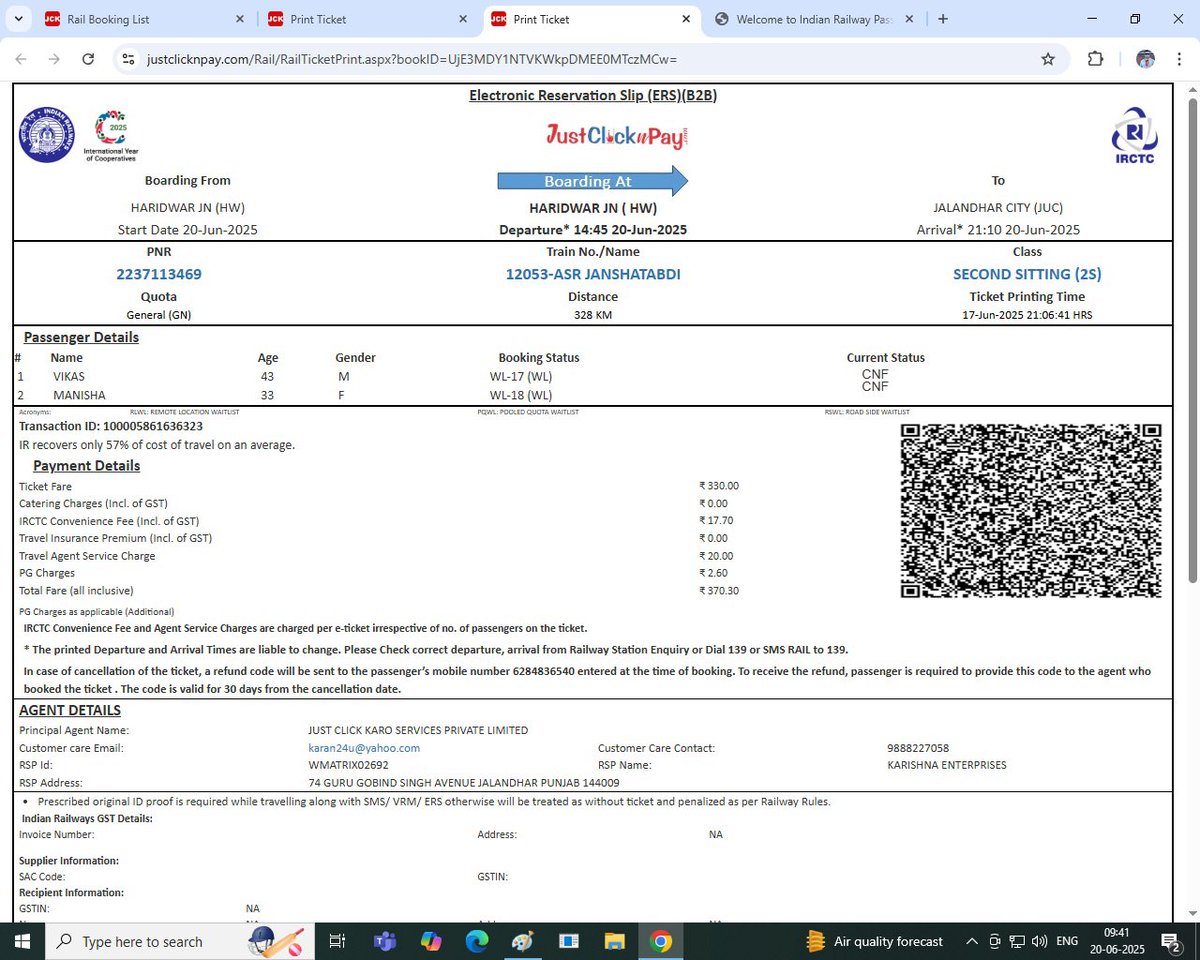Image resolution: width=1200 pixels, height=960 pixels.
Task: View site information icon in address bar
Action: click(x=128, y=59)
